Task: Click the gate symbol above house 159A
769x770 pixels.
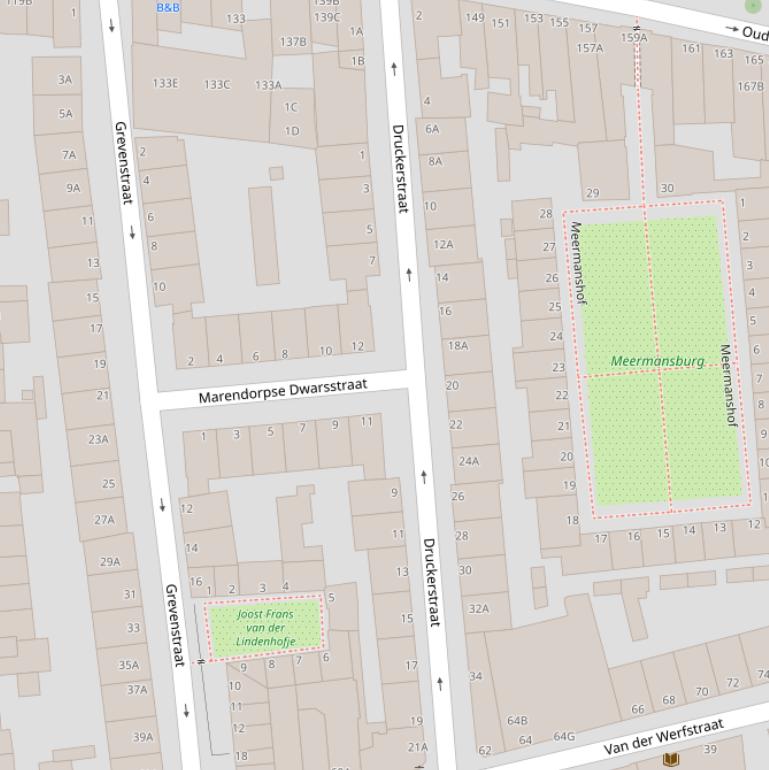Action: point(636,26)
